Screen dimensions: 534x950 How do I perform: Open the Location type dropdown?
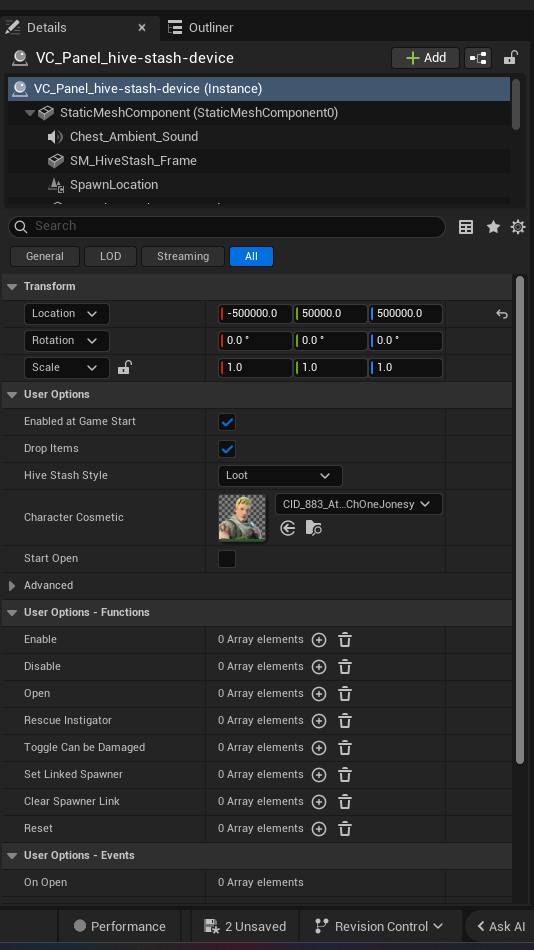tap(67, 314)
